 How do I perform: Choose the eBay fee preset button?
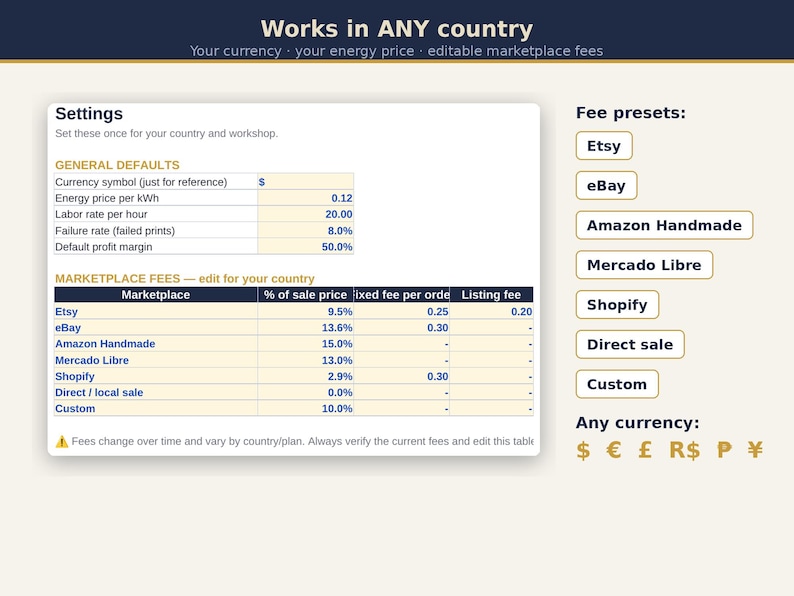pos(606,185)
